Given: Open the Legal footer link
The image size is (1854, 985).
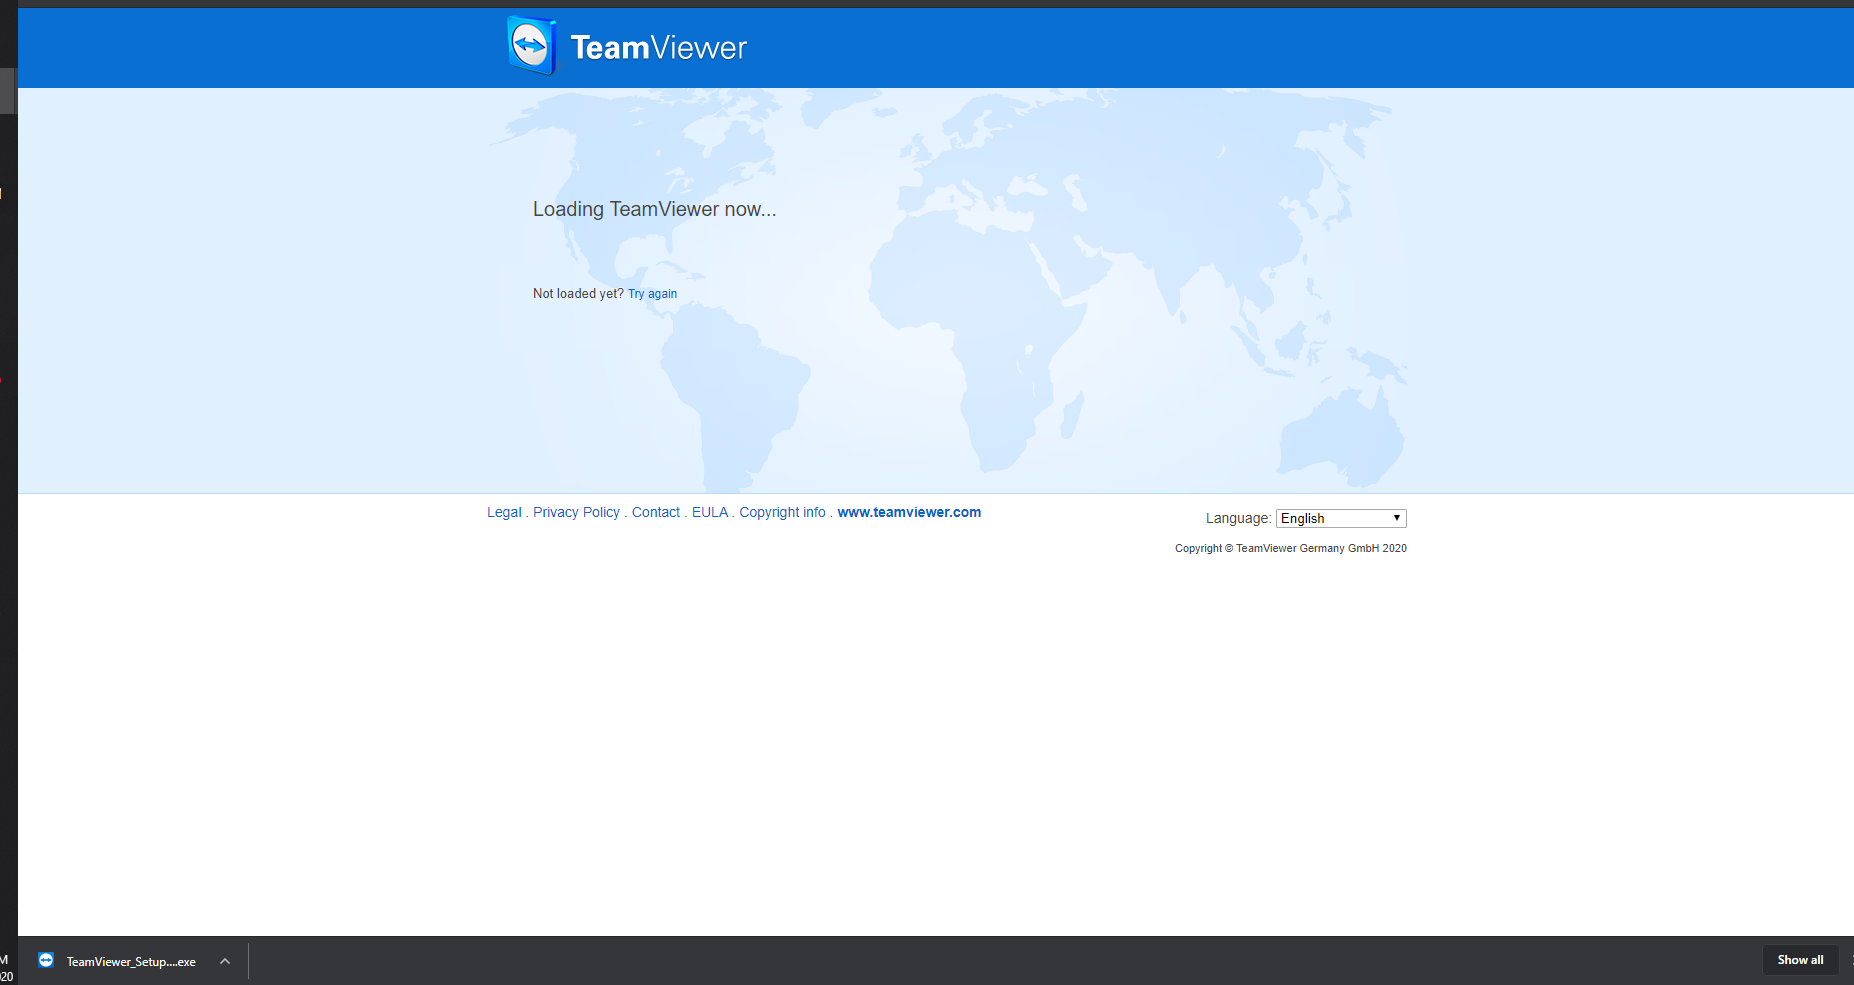Looking at the screenshot, I should [504, 512].
